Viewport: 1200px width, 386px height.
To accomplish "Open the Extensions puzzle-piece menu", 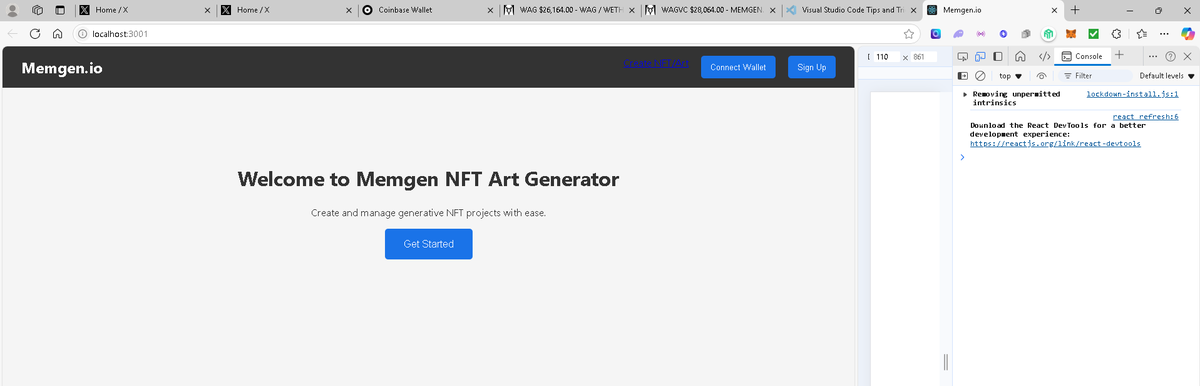I will coord(1117,33).
